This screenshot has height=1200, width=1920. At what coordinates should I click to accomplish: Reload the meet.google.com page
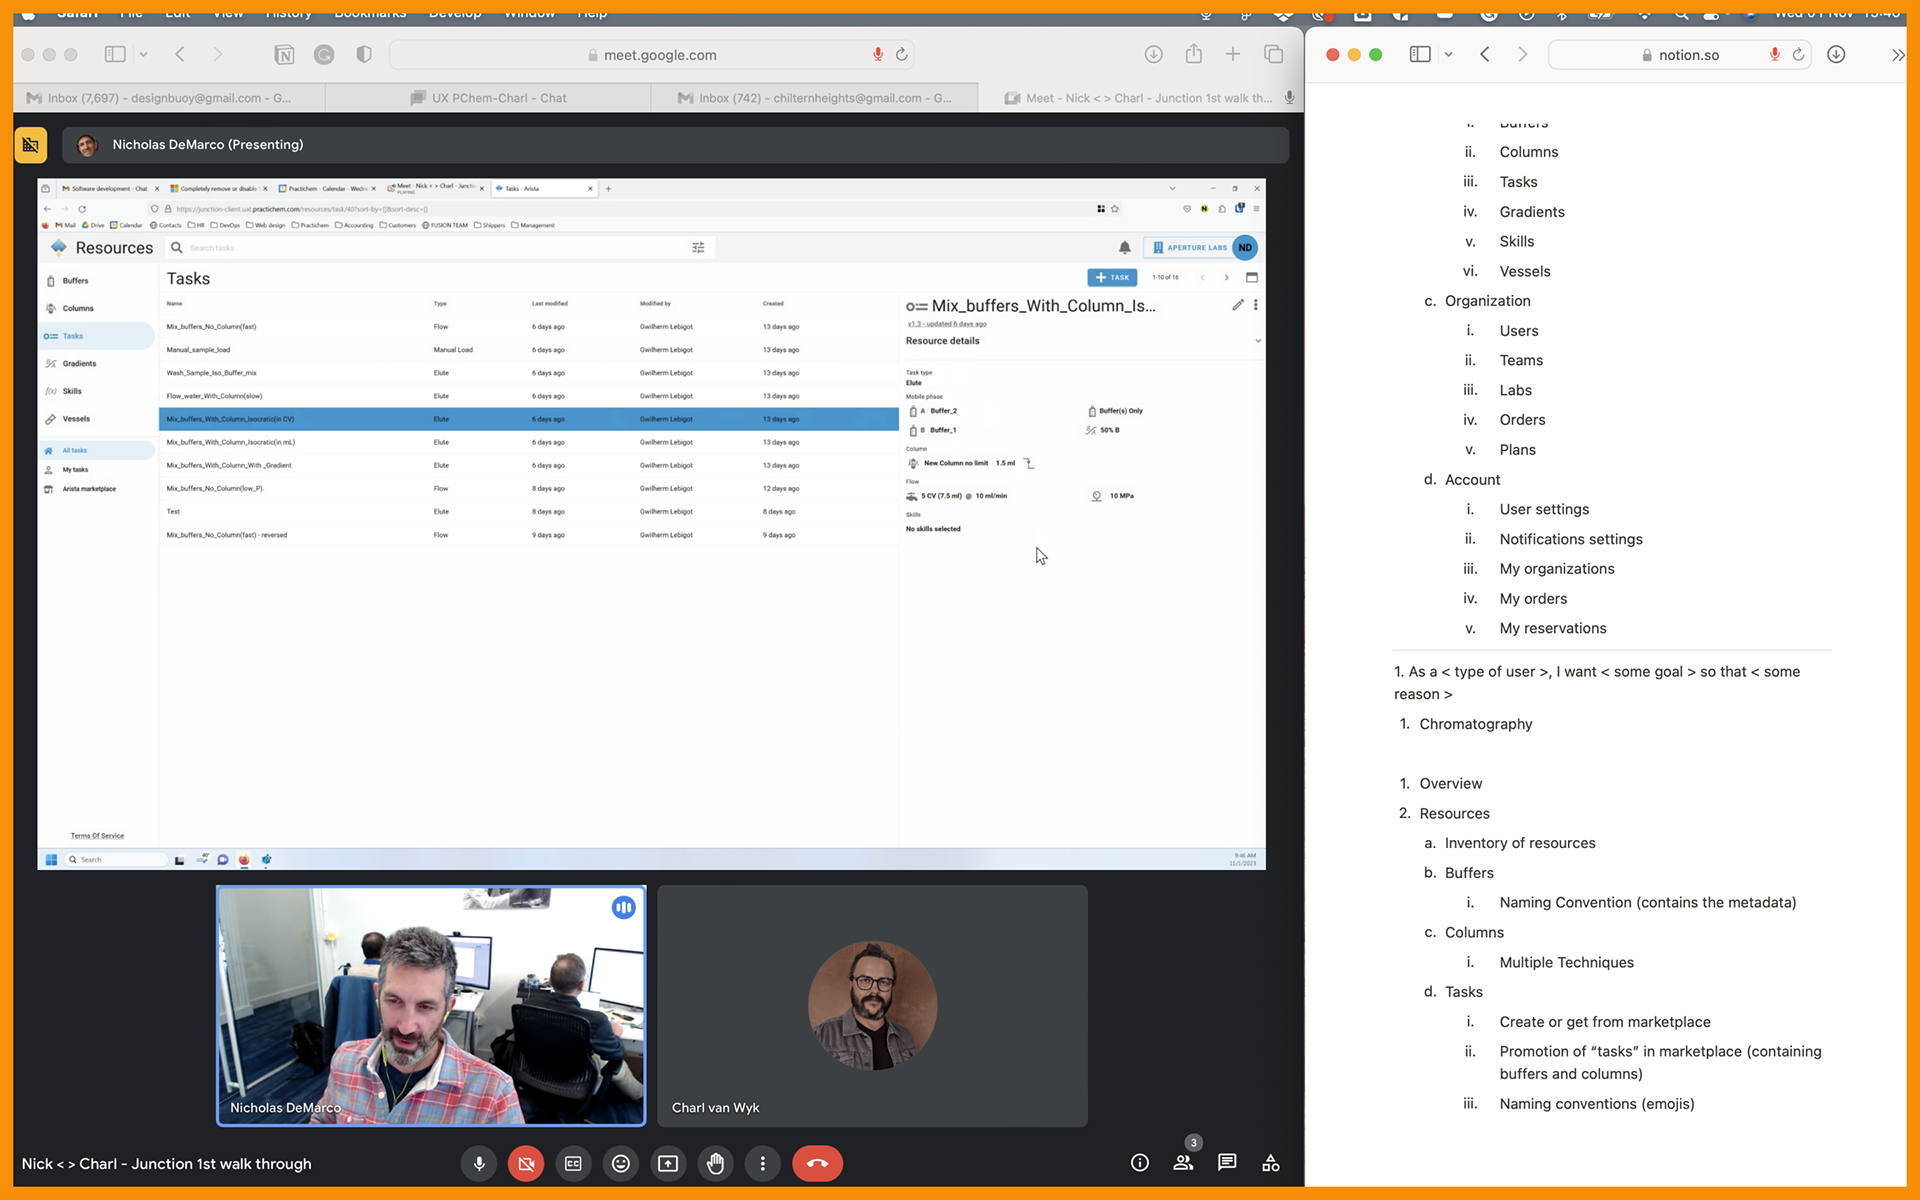(x=902, y=55)
